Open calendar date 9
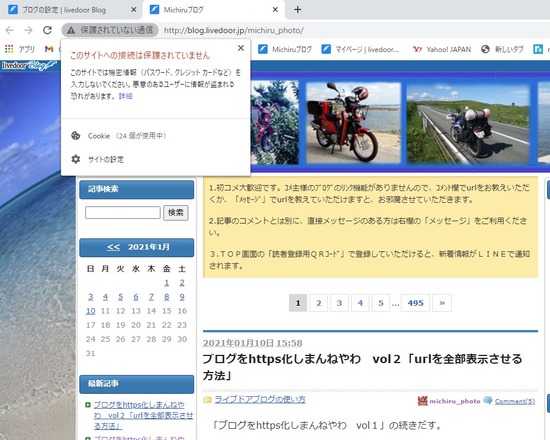Viewport: 550px width, 440px height. pos(182,297)
